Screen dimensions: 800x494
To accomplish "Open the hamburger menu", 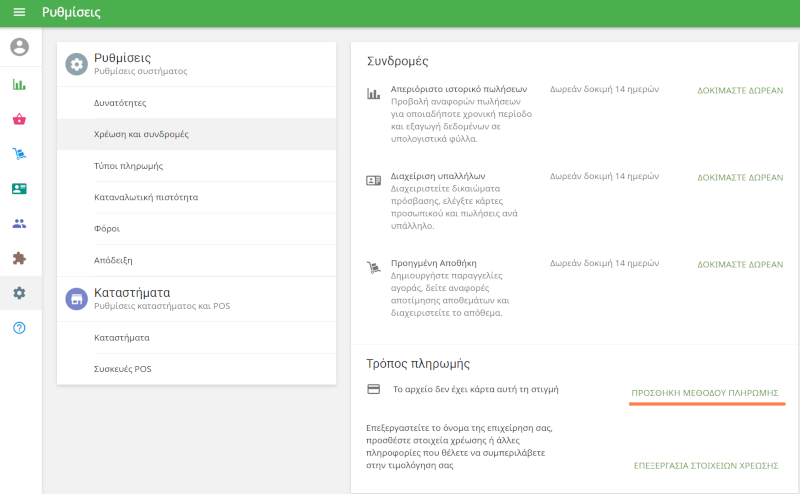I will (19, 13).
